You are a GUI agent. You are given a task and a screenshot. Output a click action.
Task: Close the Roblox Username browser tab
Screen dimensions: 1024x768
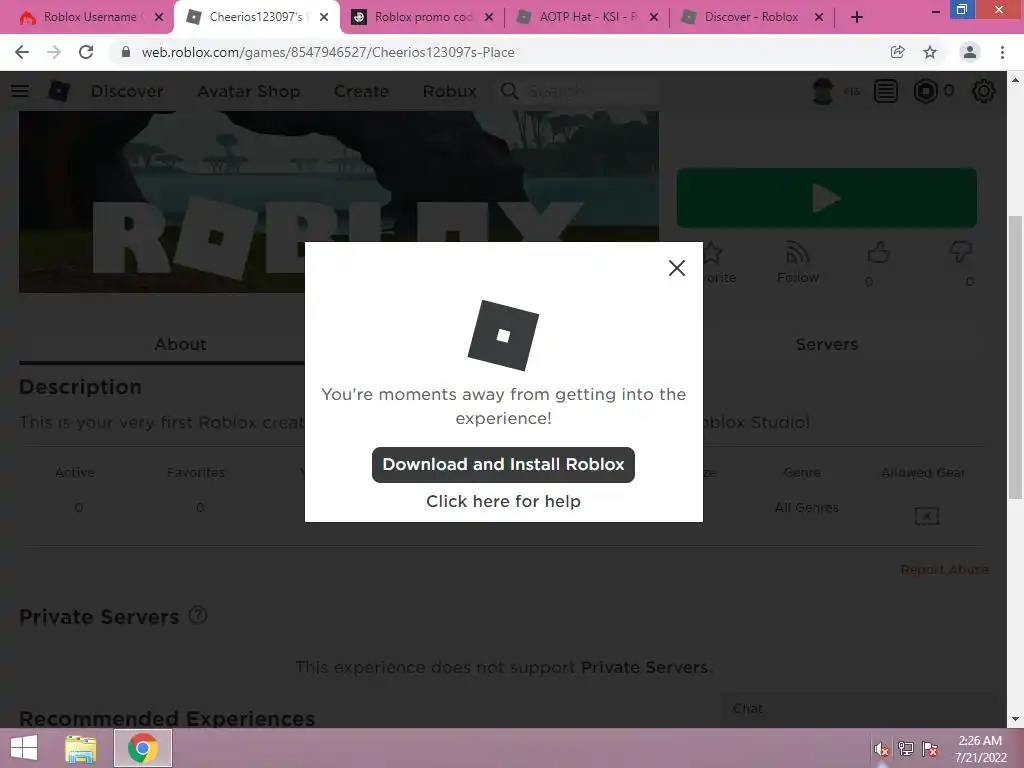point(159,18)
